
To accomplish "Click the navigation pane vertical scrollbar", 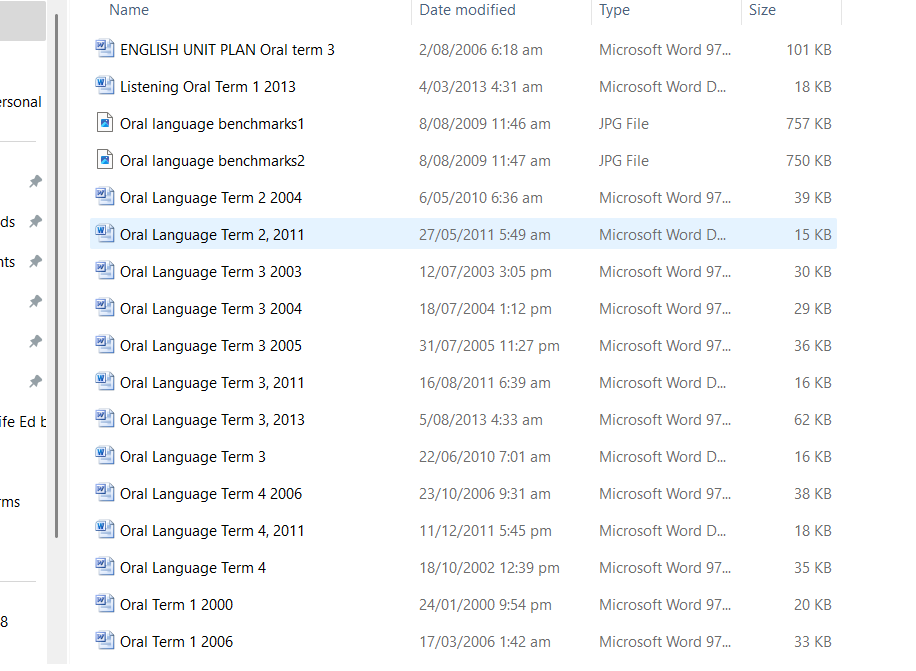I will point(57,276).
